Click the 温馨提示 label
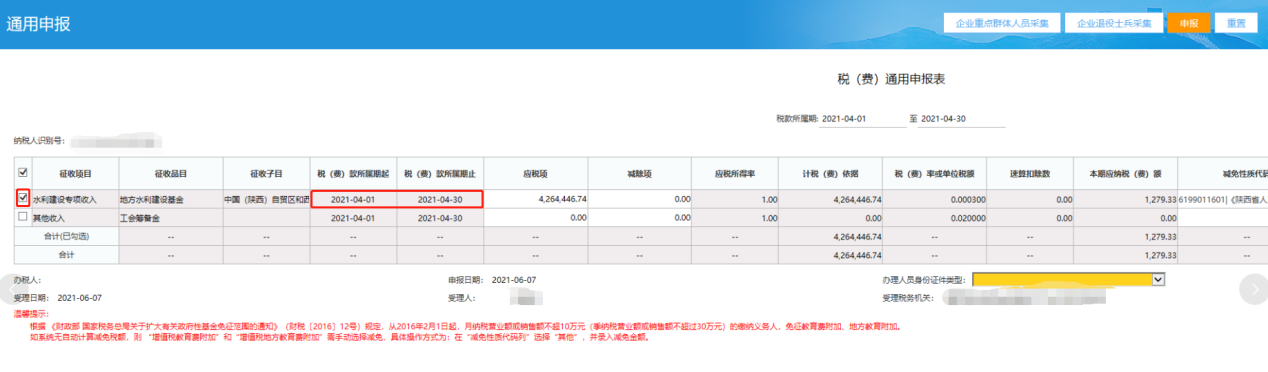 pyautogui.click(x=32, y=315)
